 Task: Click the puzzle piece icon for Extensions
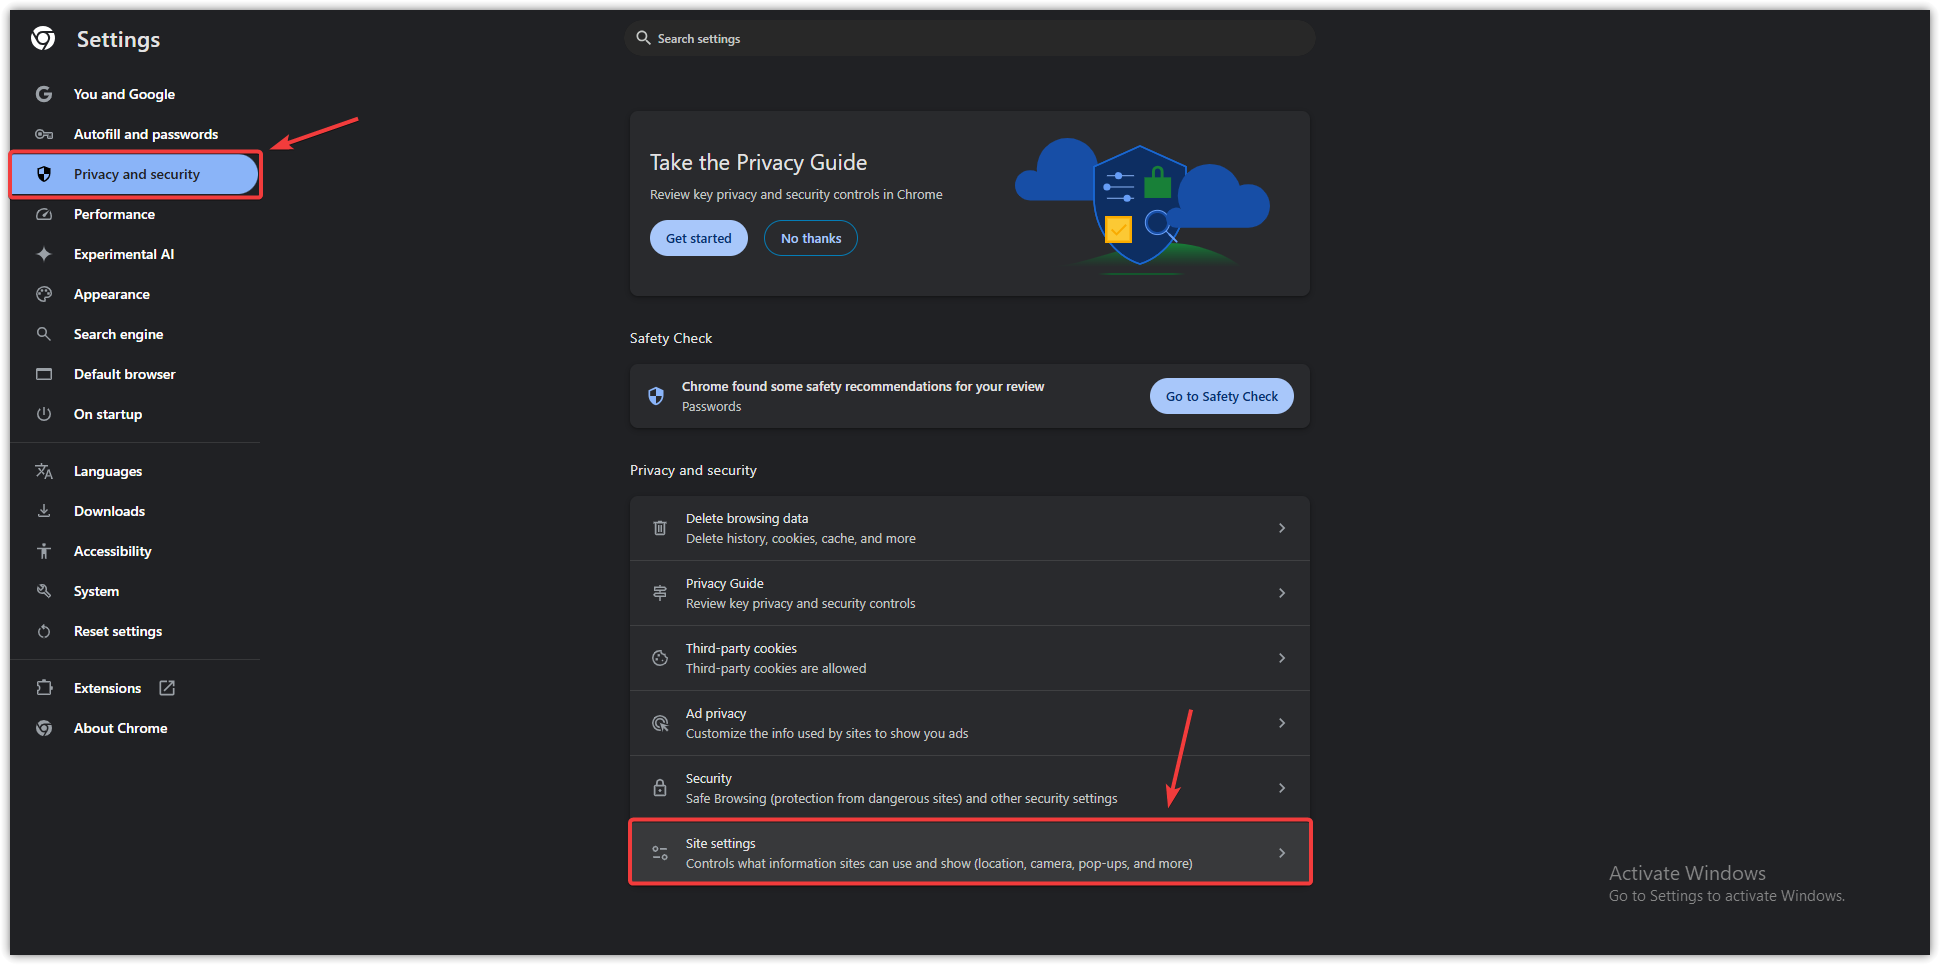point(44,688)
